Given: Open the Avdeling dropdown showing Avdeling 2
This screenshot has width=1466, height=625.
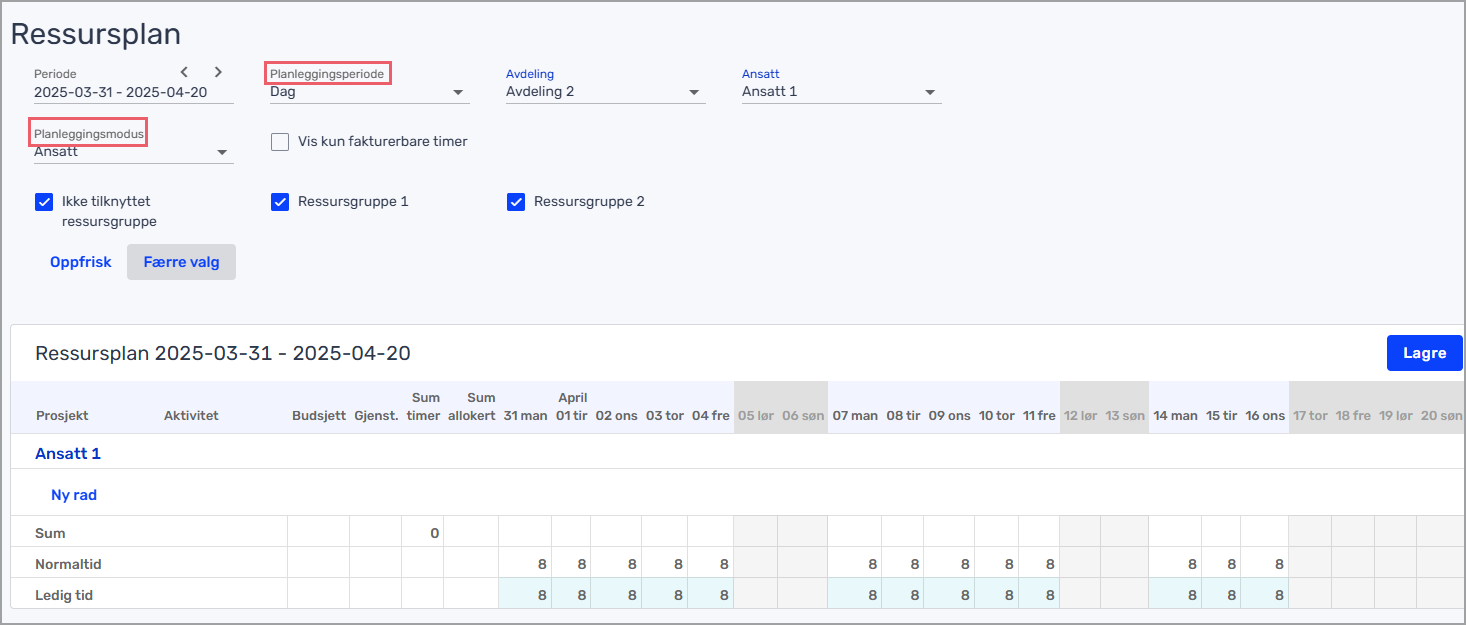Looking at the screenshot, I should coord(605,92).
